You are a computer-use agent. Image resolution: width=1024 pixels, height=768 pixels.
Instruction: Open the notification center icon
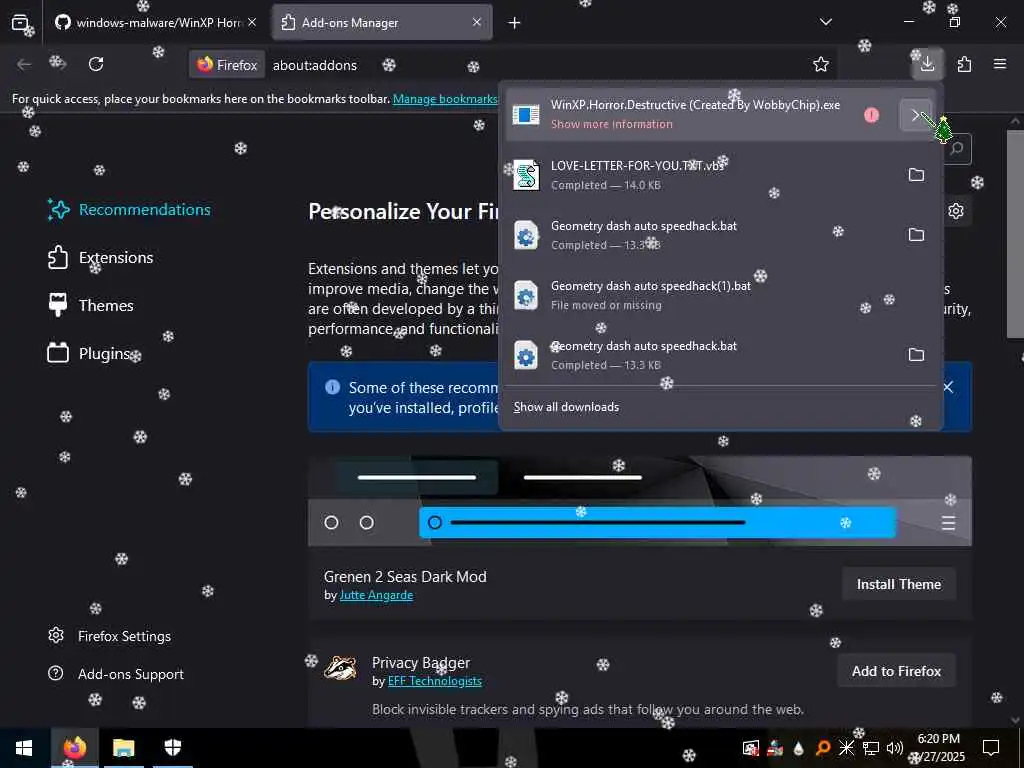pyautogui.click(x=991, y=748)
